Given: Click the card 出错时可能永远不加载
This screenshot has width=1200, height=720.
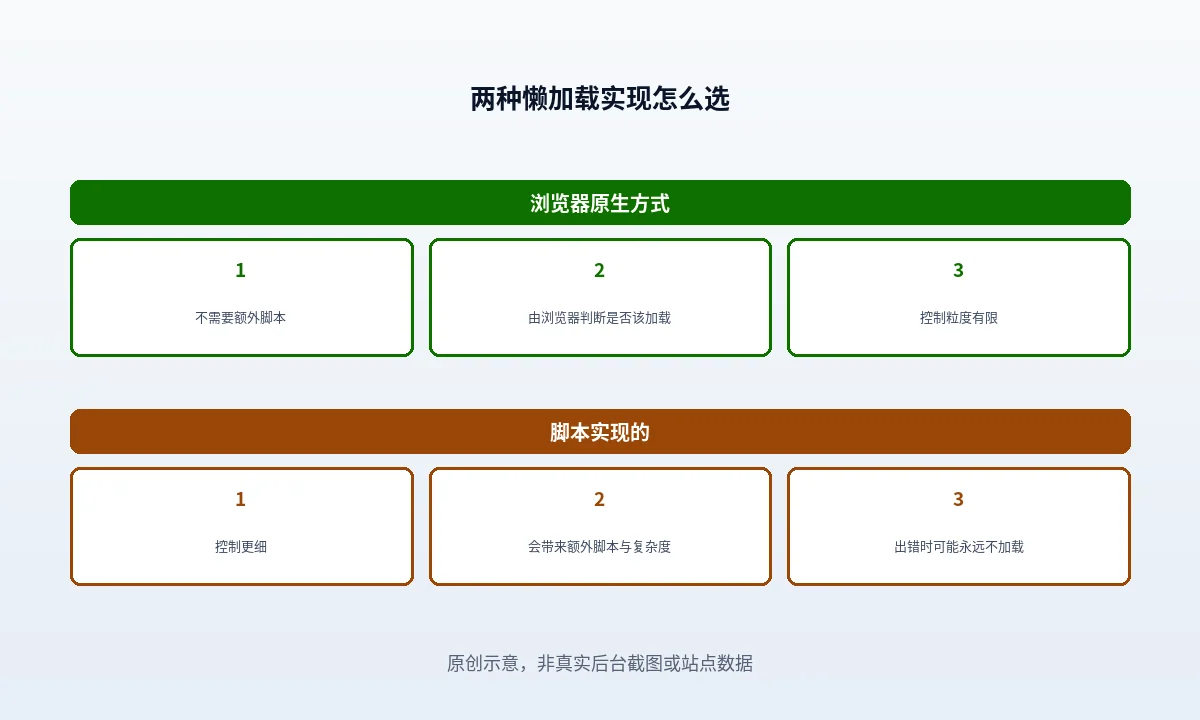Looking at the screenshot, I should 959,526.
